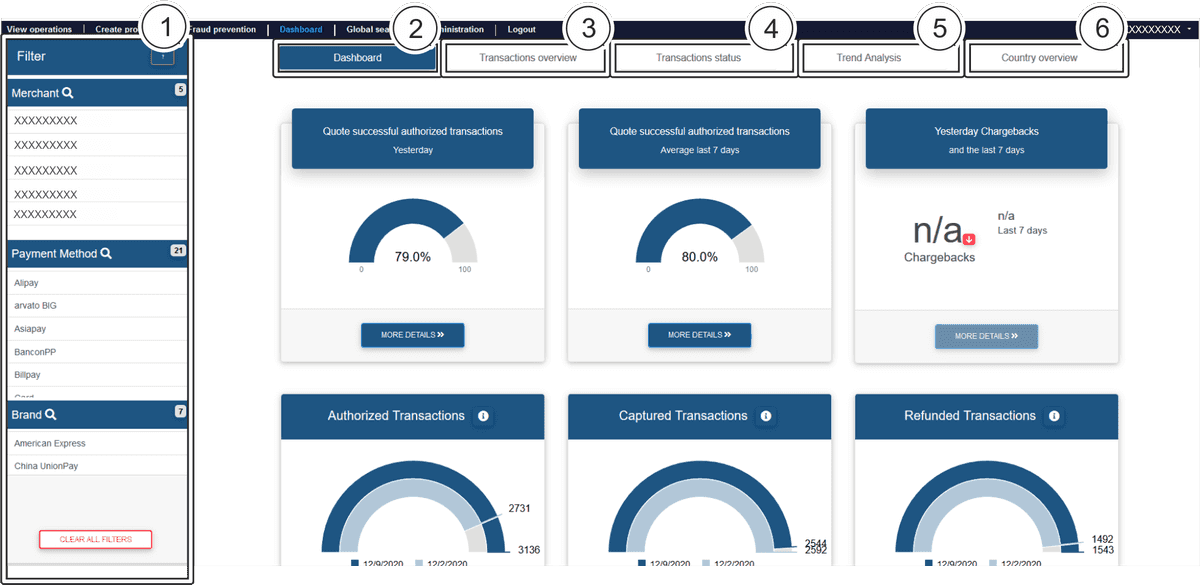Collapse the Filter panel with its arrow button
Screen dimensions: 1200x585
(162, 58)
